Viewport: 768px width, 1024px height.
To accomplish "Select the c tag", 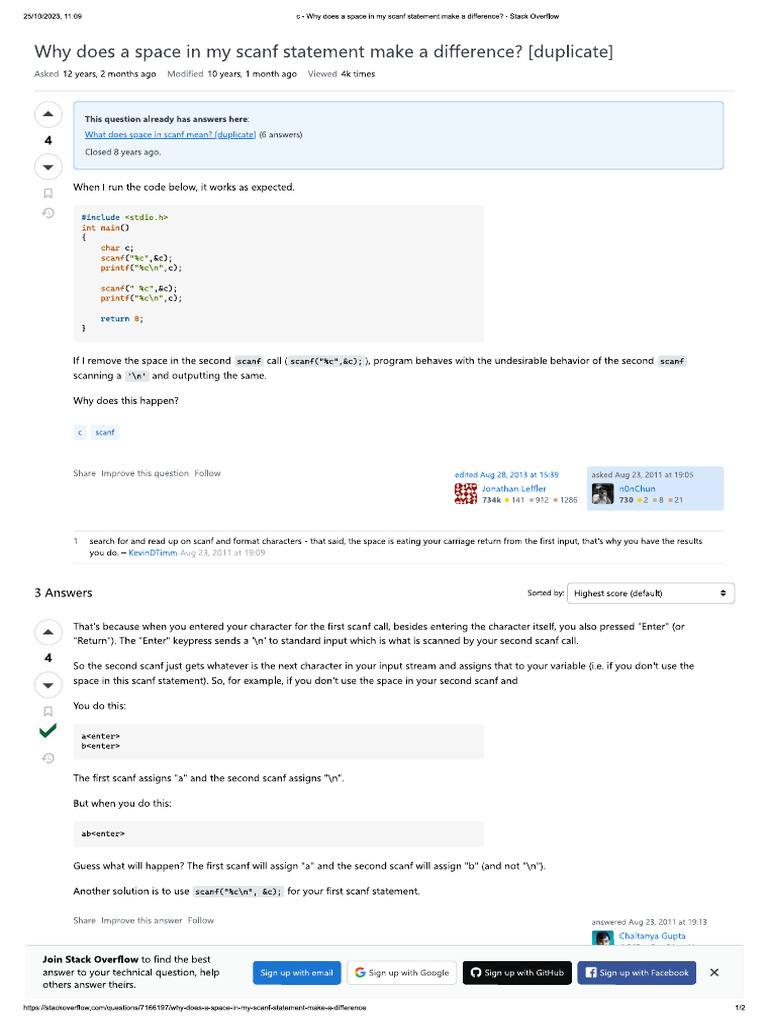I will [x=80, y=432].
